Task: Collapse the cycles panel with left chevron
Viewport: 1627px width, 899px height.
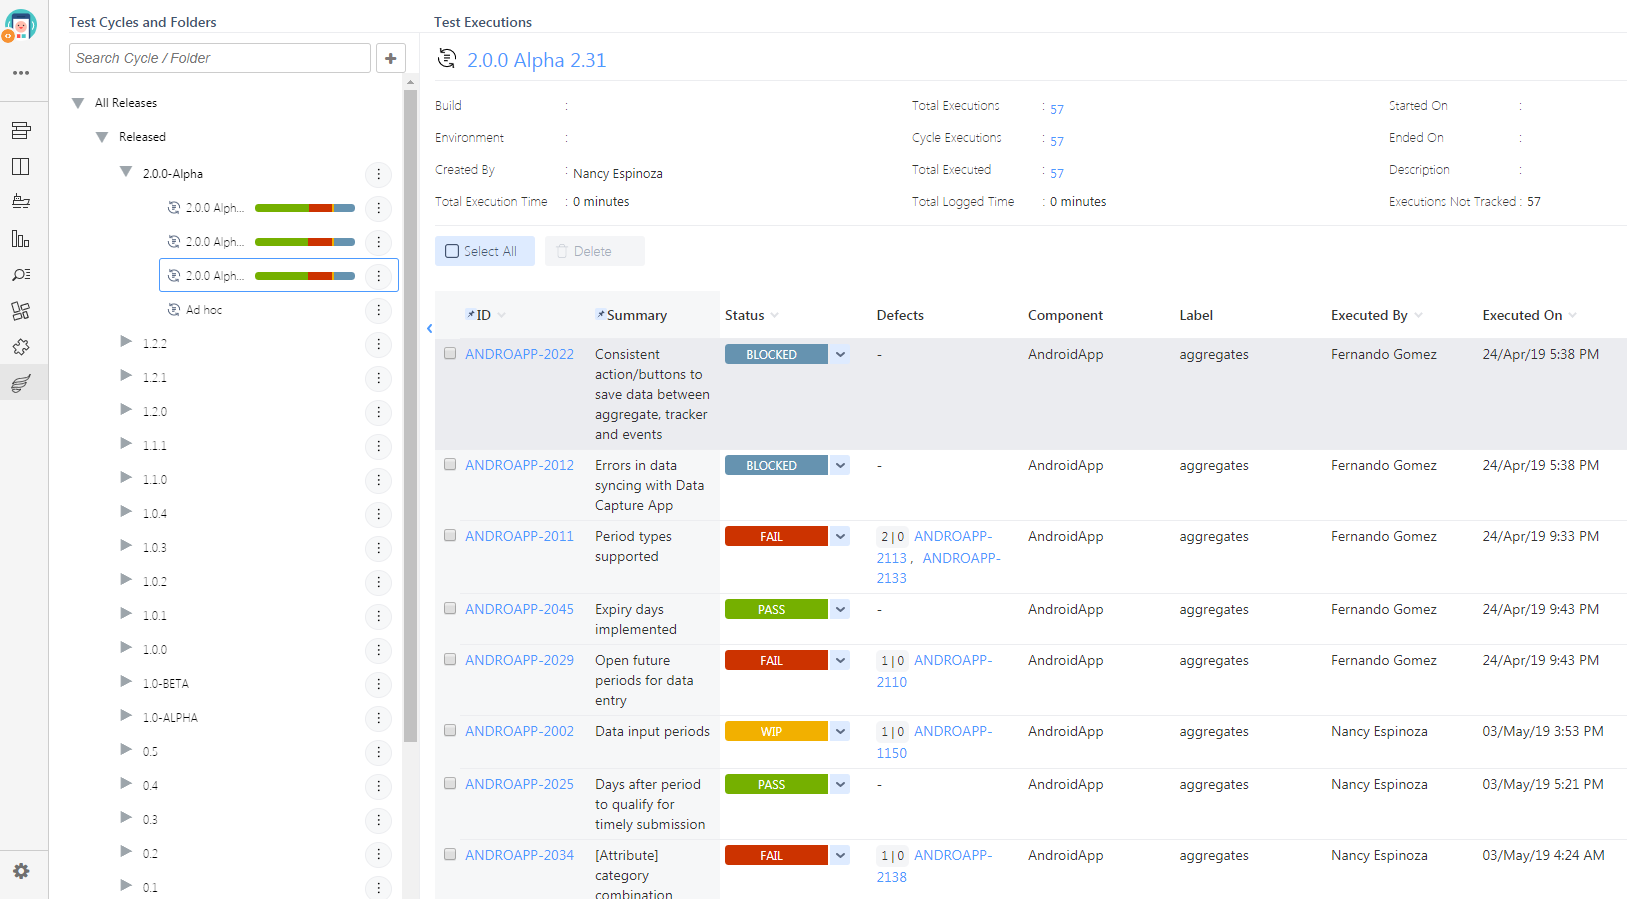Action: click(429, 328)
